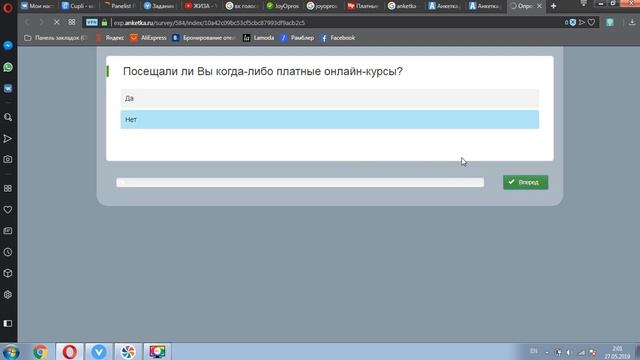Open the Facebook bookmark
The width and height of the screenshot is (640, 360).
(338, 38)
